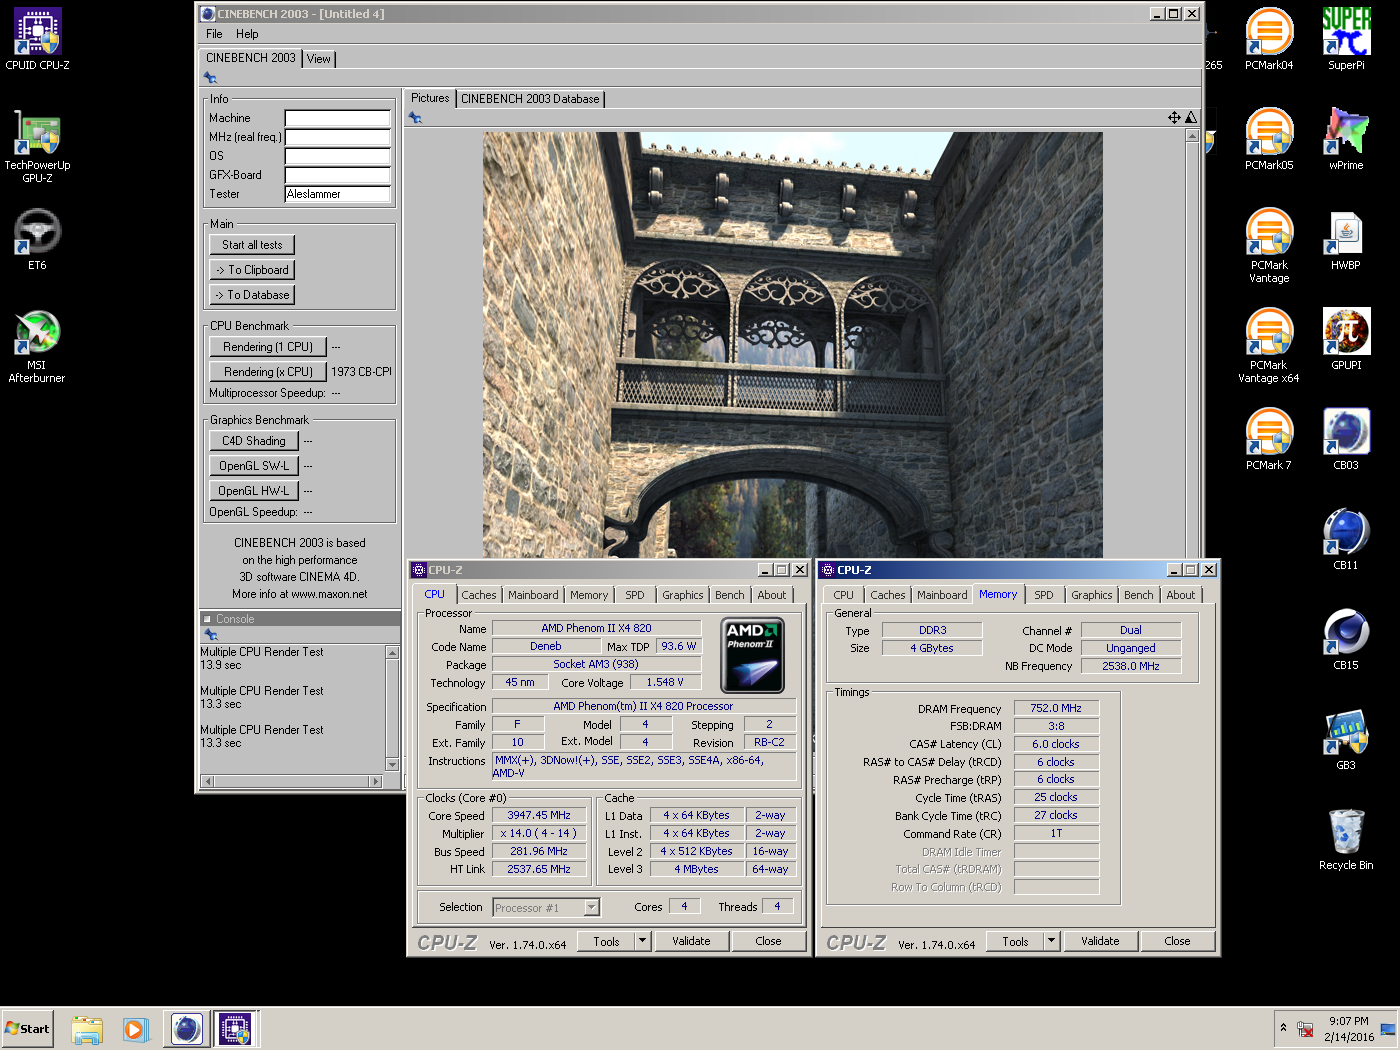
Task: Open CINEBENCH 2003 Database tab
Action: 530,99
